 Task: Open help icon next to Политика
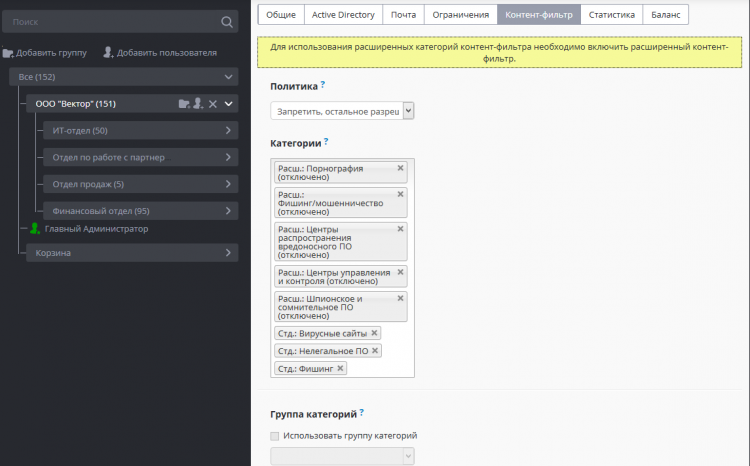point(323,86)
